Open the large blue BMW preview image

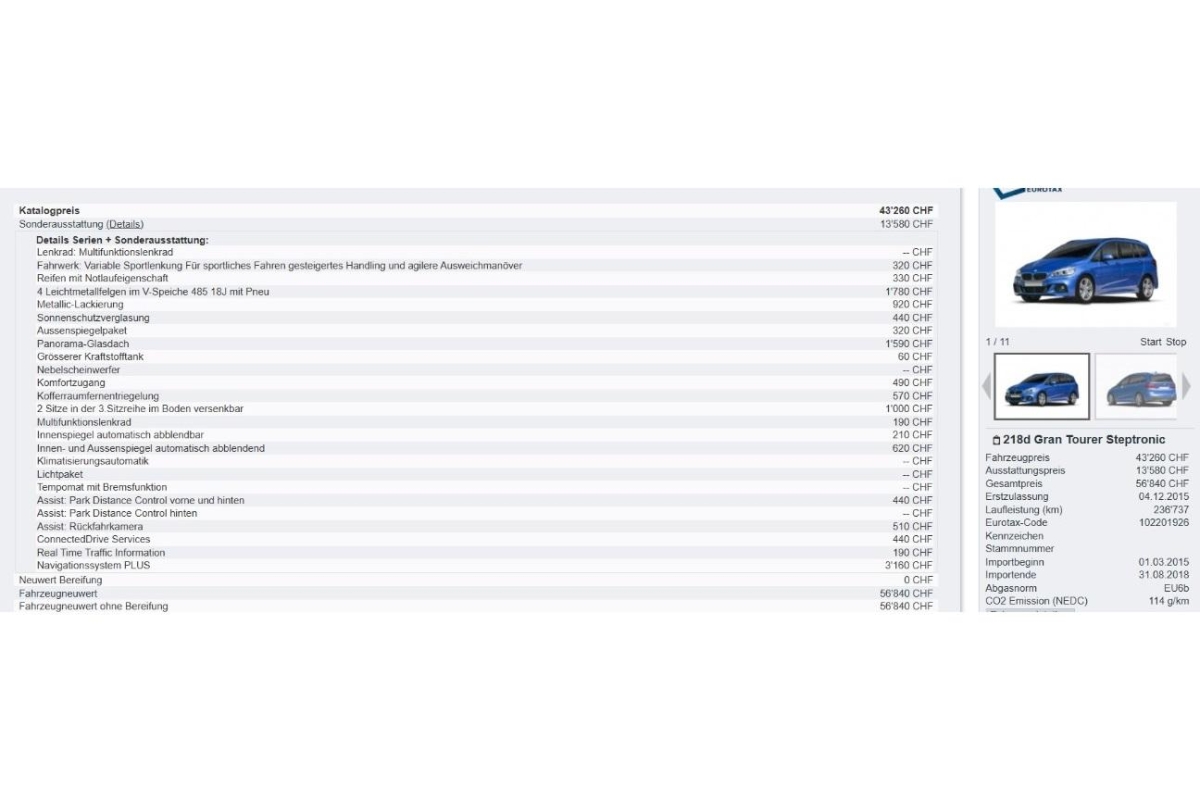(x=1085, y=265)
